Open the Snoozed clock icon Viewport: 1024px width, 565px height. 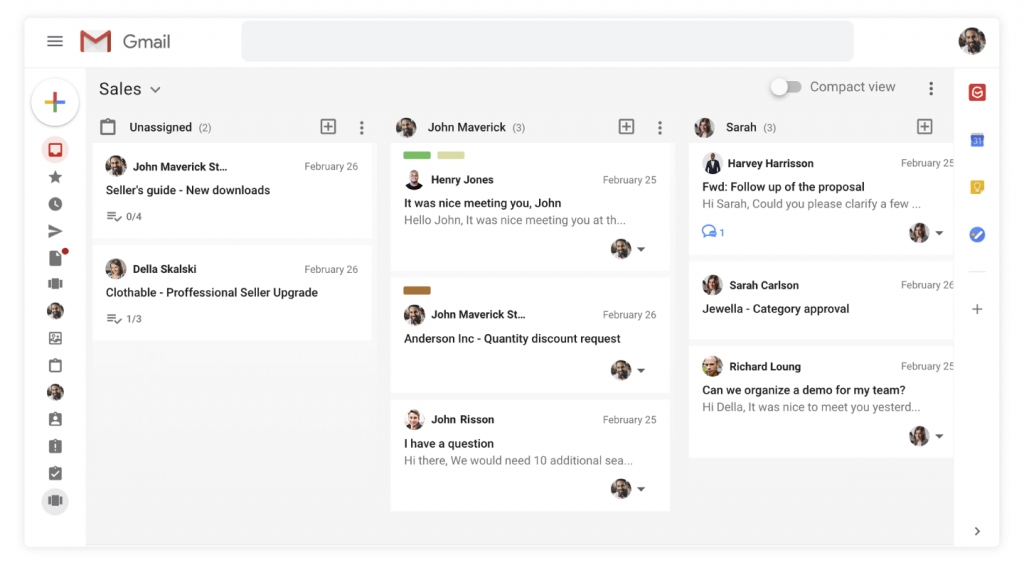(56, 204)
